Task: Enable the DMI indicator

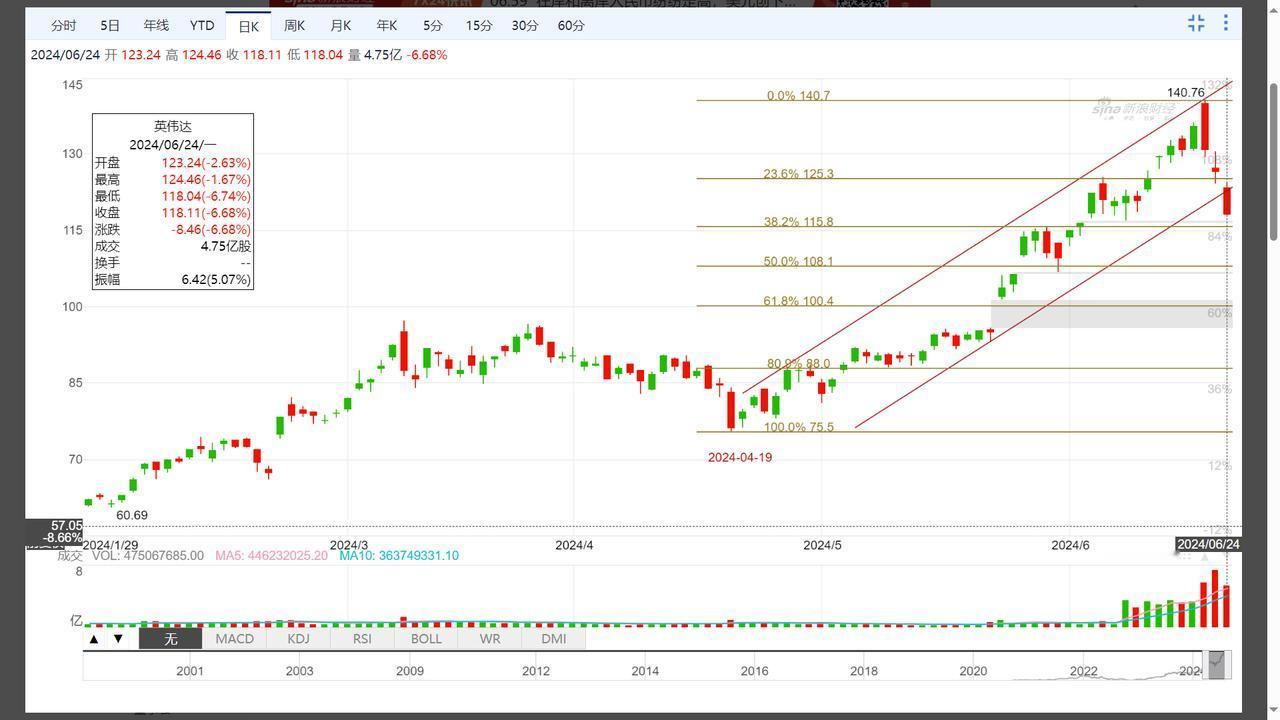Action: pyautogui.click(x=553, y=638)
